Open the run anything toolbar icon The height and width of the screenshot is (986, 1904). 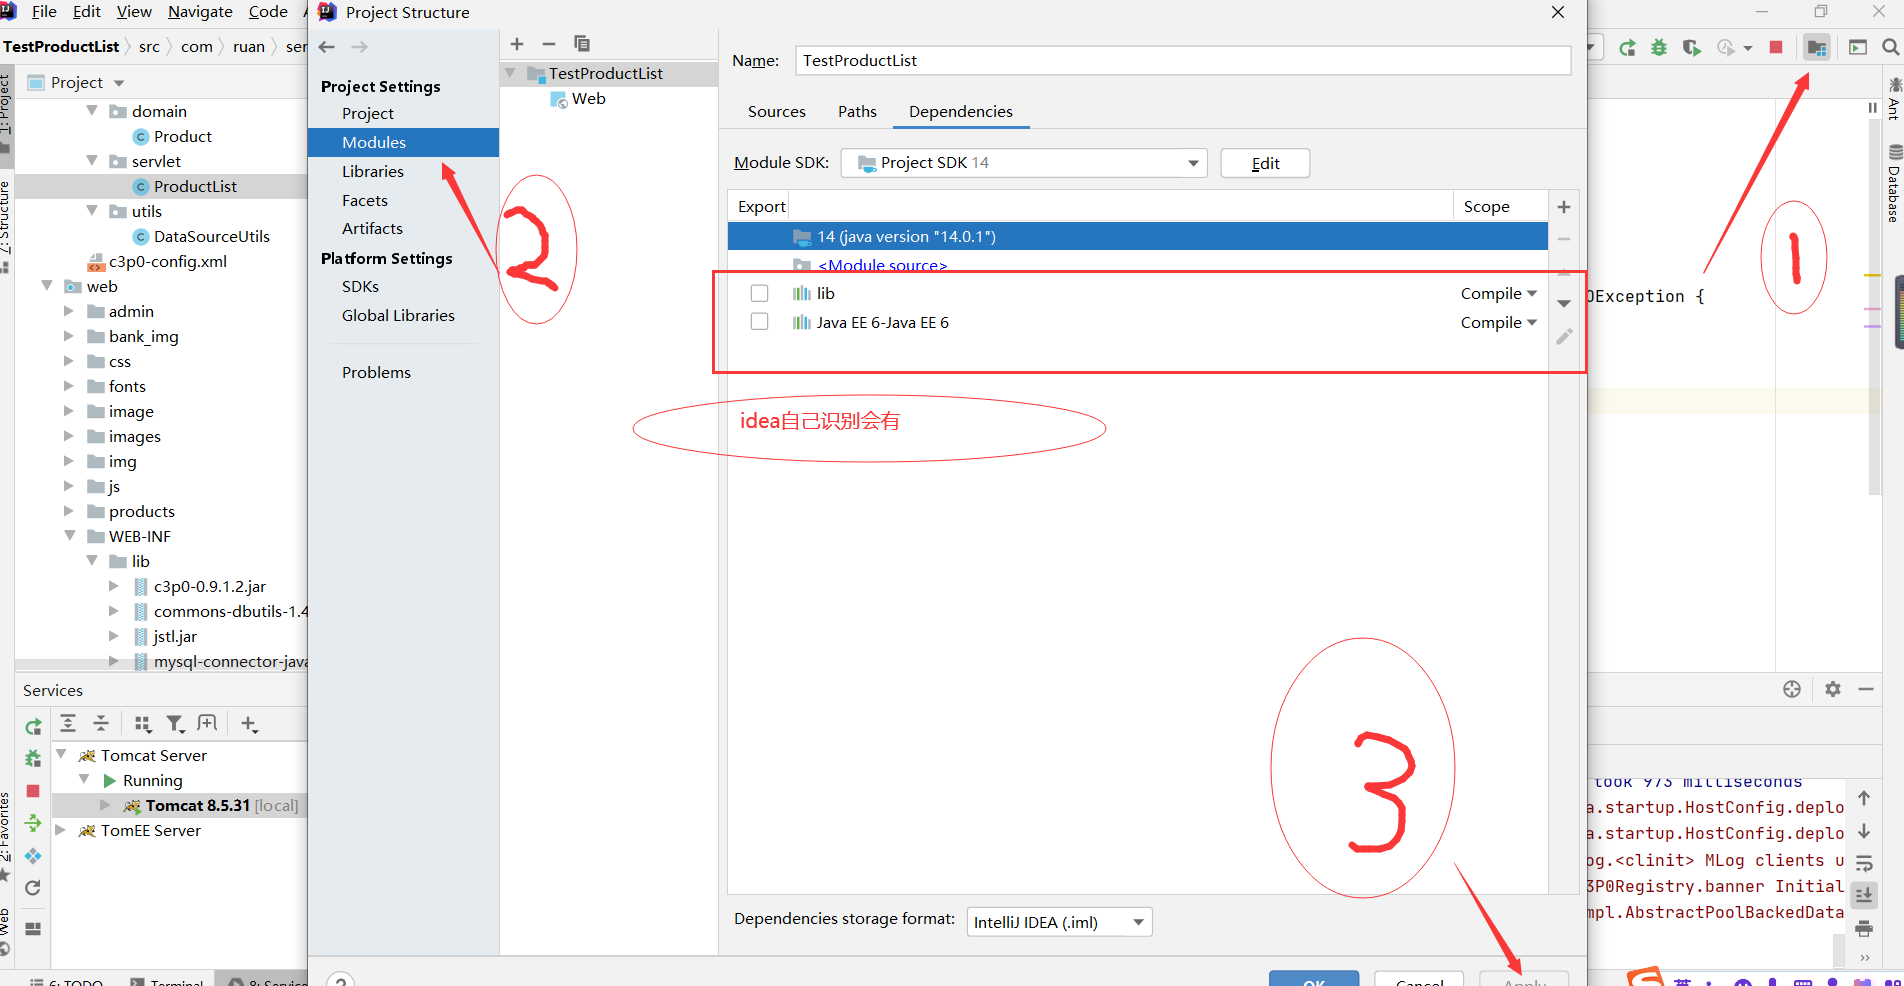1858,47
